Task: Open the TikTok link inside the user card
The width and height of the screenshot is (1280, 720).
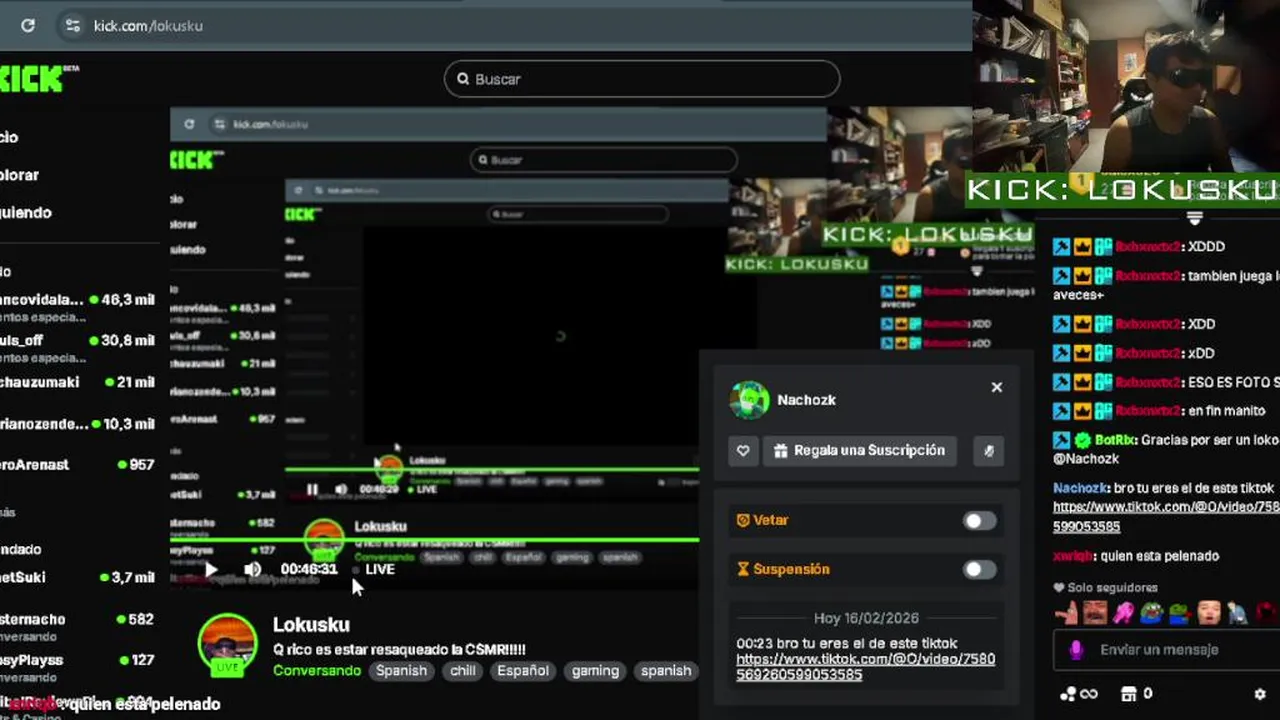Action: click(865, 667)
